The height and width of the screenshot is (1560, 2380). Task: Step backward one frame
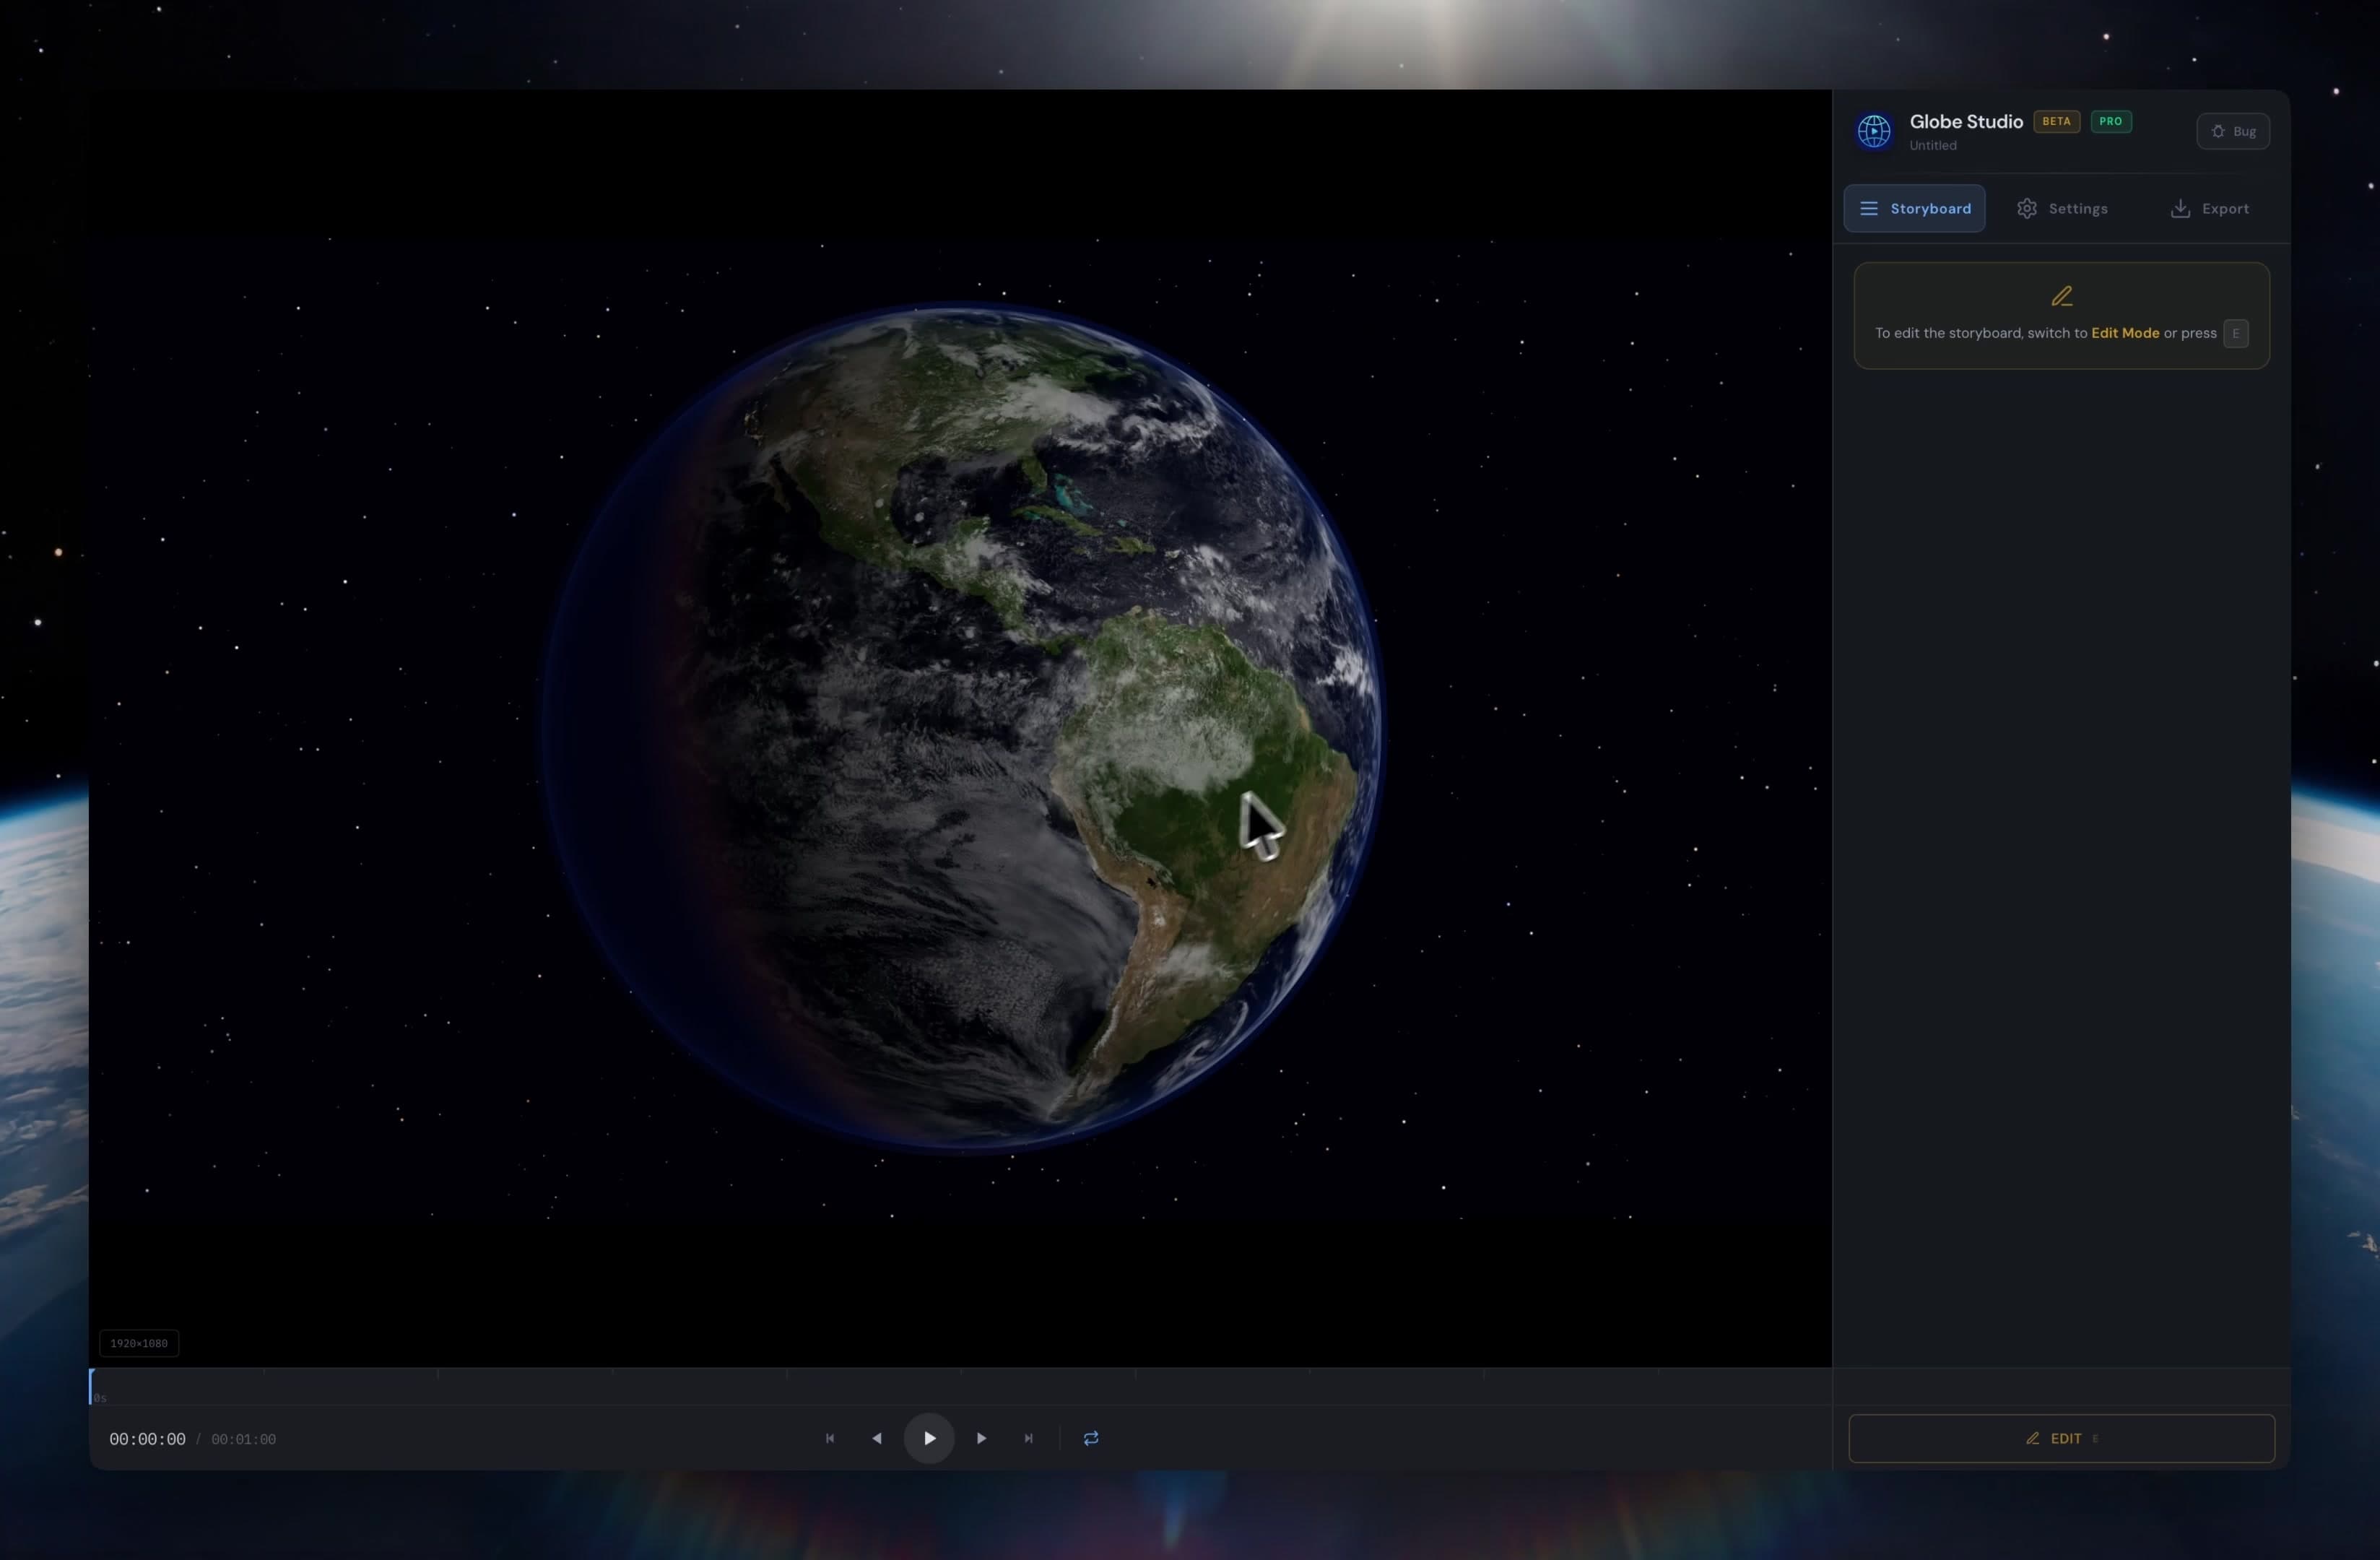click(x=877, y=1438)
